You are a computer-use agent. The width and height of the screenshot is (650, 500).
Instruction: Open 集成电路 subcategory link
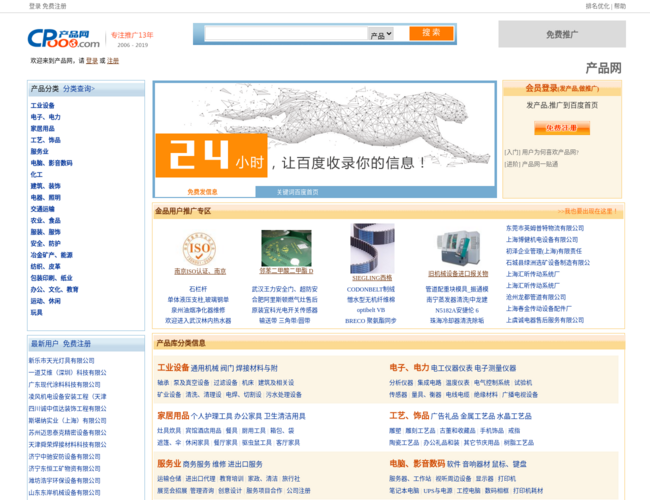tap(429, 383)
